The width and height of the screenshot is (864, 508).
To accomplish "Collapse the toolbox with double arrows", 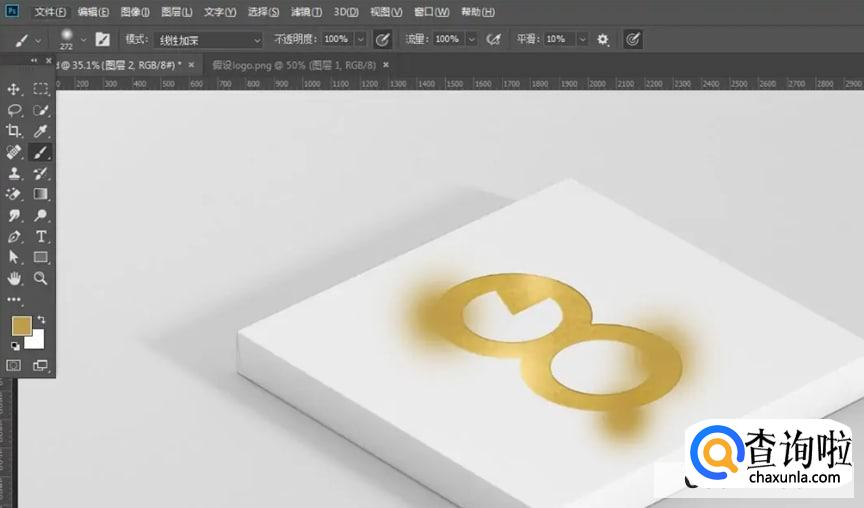I will point(34,60).
